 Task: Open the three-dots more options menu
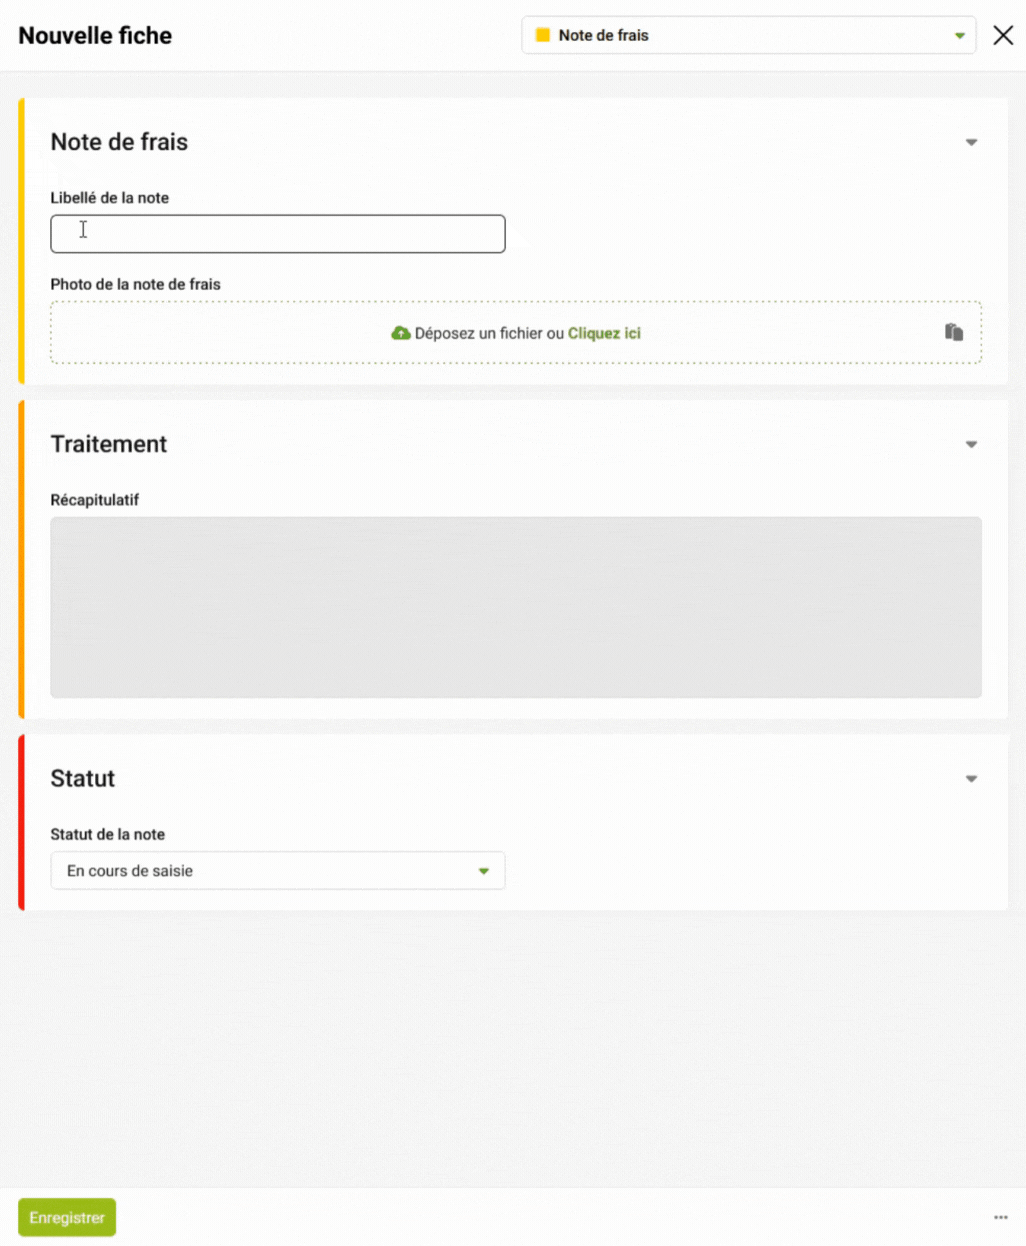click(x=1000, y=1217)
